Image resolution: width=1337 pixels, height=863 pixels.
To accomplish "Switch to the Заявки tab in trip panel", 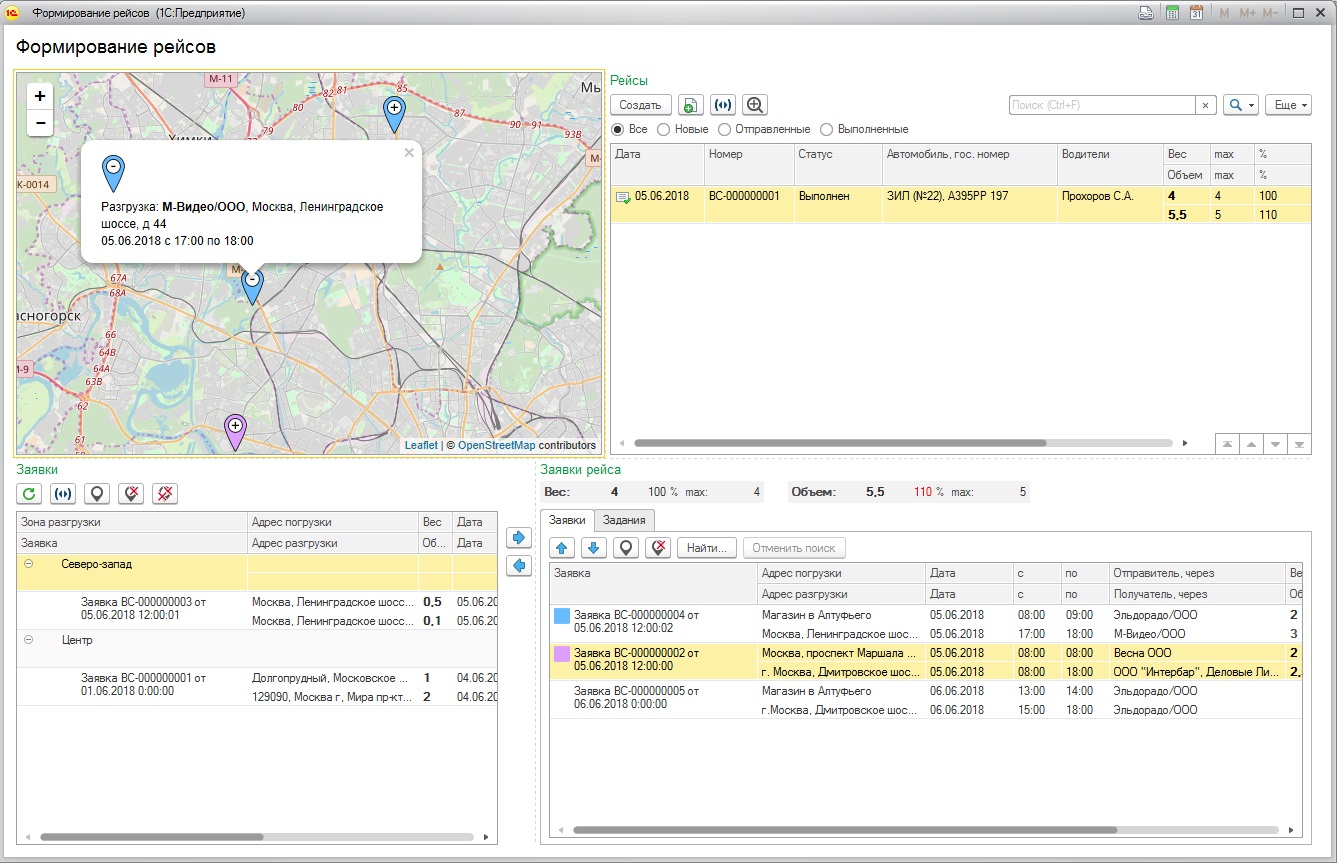I will [x=567, y=520].
